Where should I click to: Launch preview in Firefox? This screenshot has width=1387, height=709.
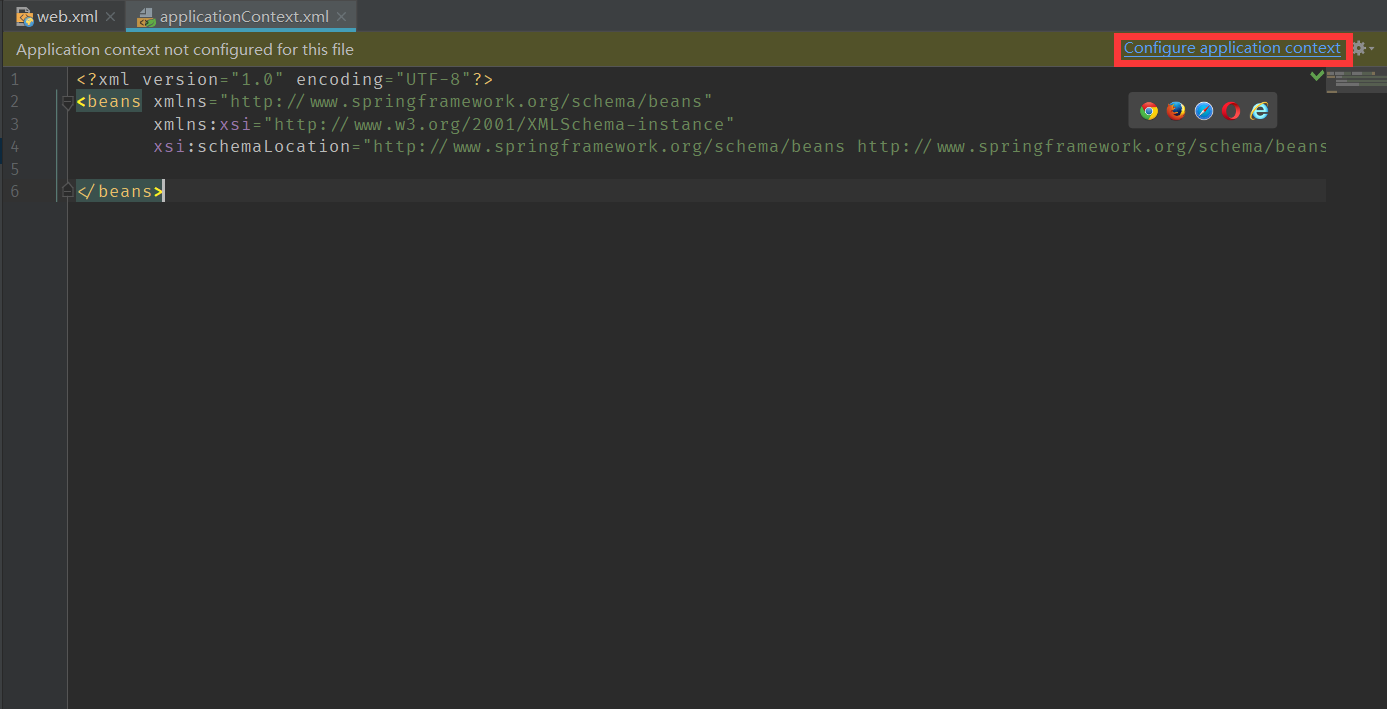pos(1176,110)
